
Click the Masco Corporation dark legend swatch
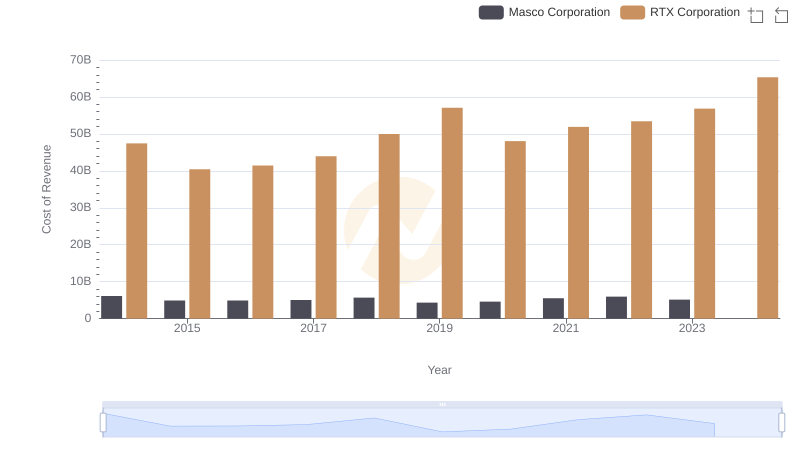(491, 12)
